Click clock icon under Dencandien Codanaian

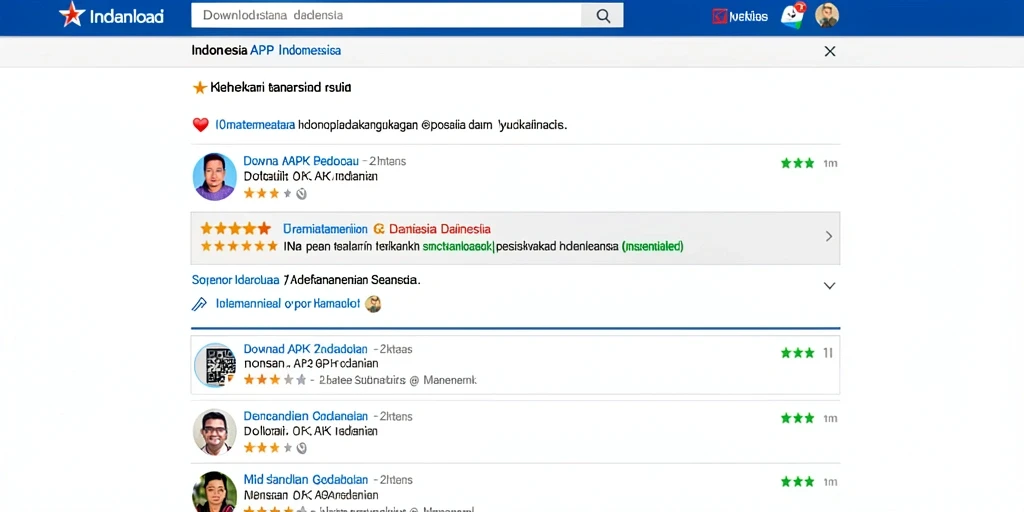(301, 448)
